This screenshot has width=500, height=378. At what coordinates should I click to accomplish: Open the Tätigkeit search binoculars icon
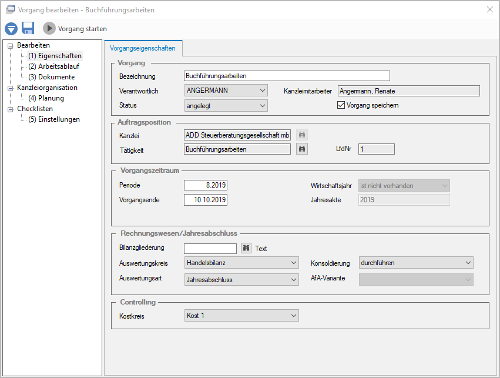[x=302, y=149]
